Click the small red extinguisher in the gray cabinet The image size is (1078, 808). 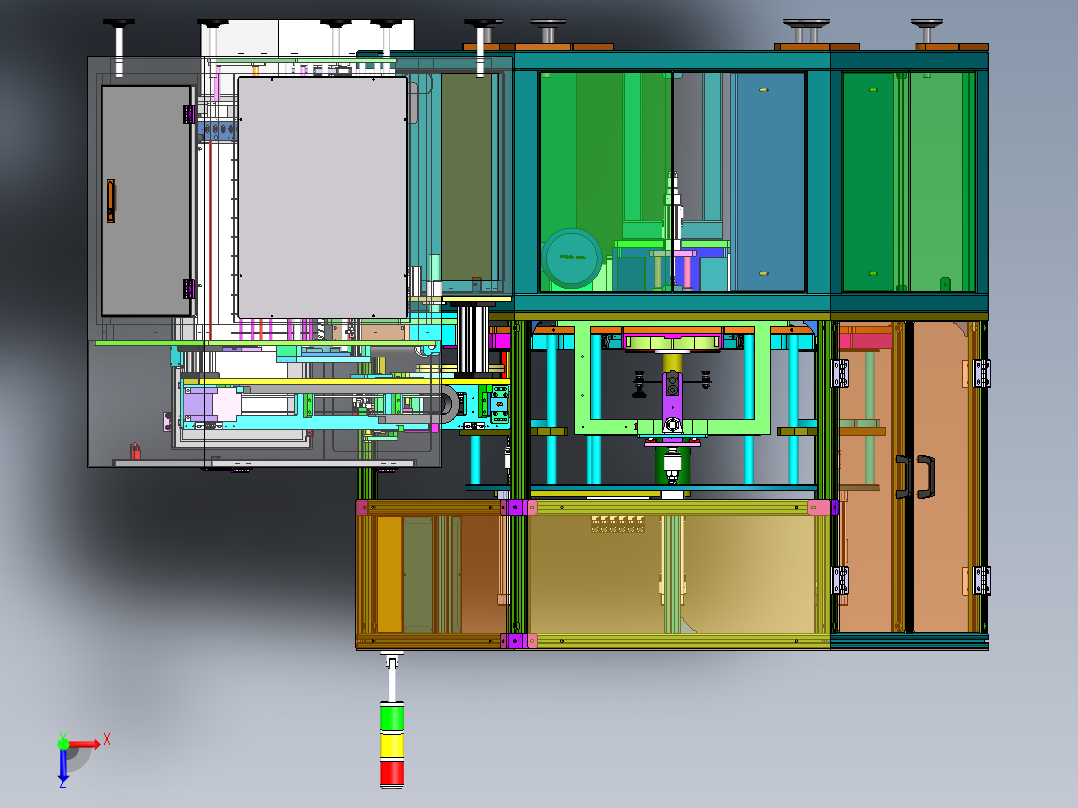(x=135, y=451)
